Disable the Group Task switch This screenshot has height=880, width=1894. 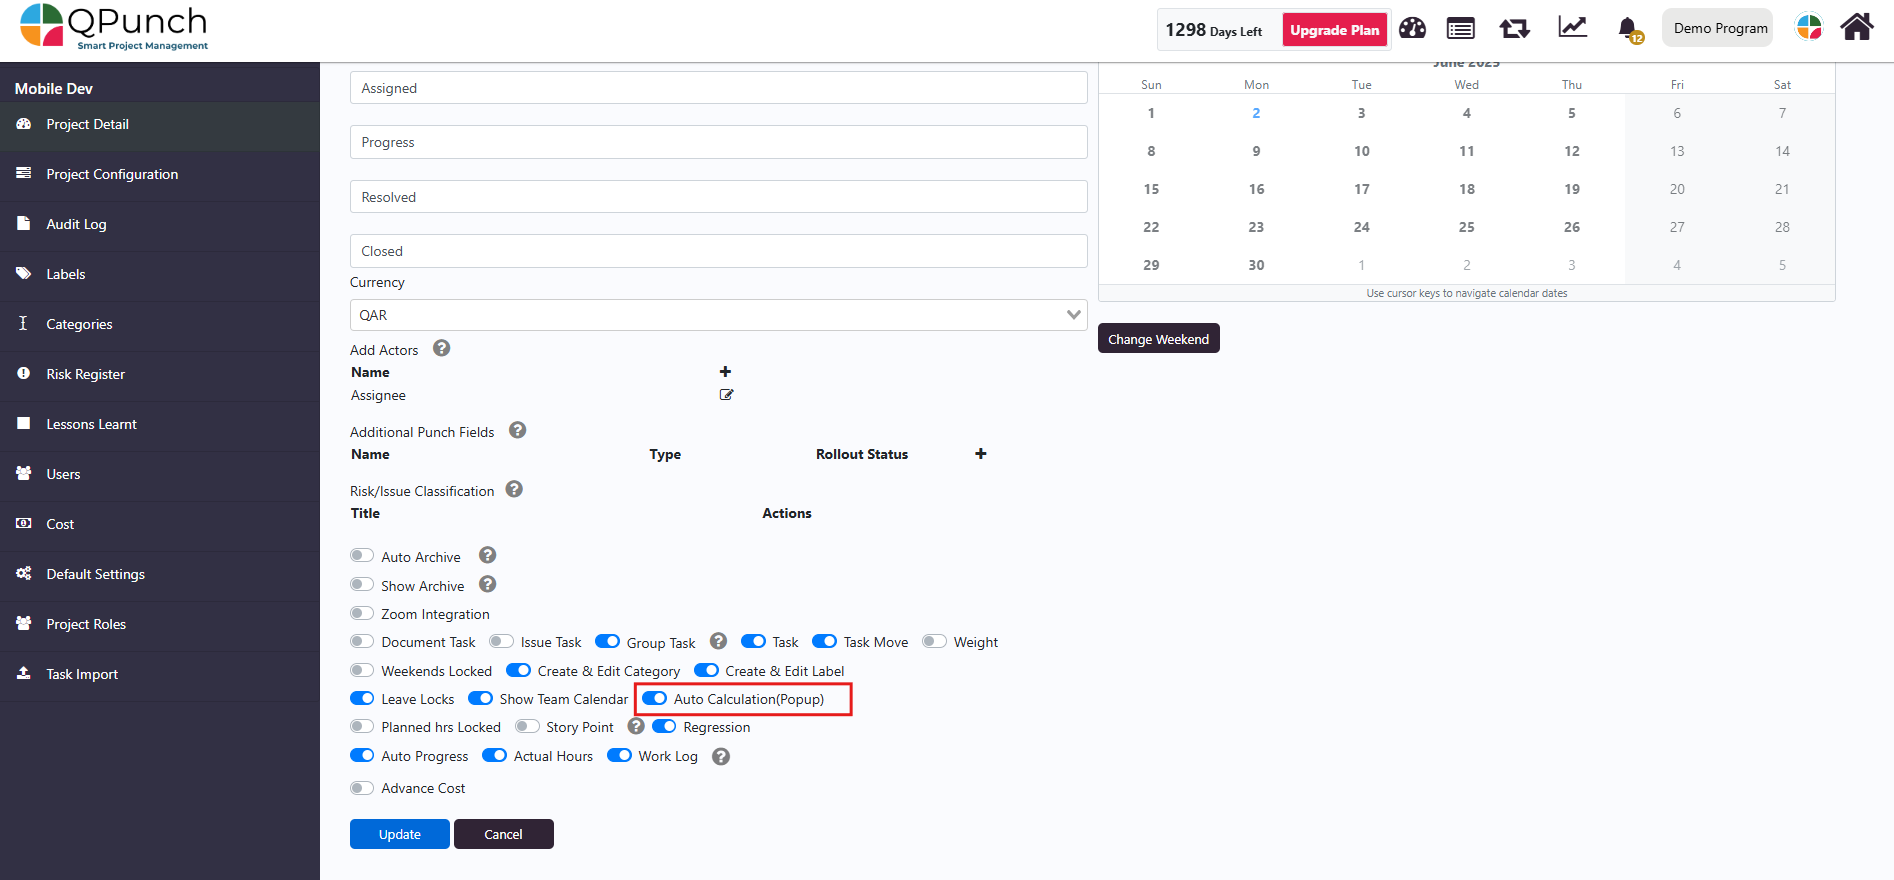click(607, 641)
